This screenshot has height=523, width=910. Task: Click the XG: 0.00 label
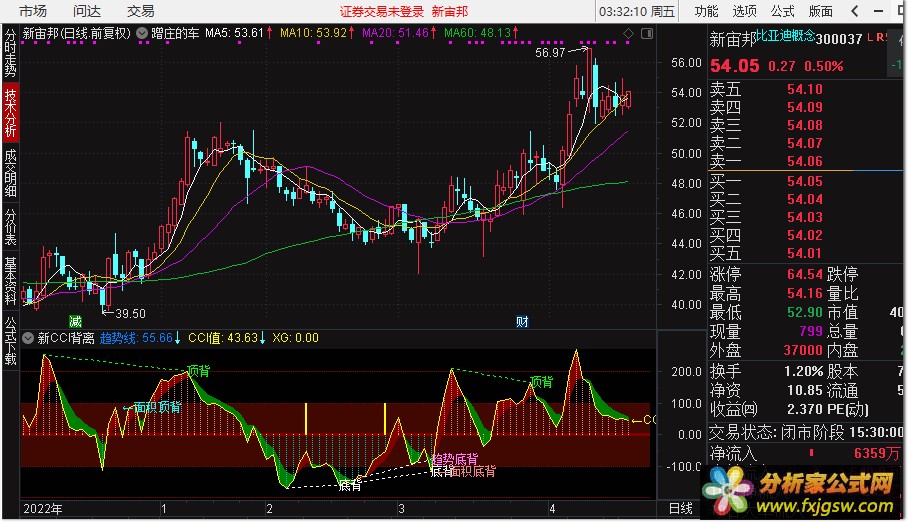coord(295,338)
